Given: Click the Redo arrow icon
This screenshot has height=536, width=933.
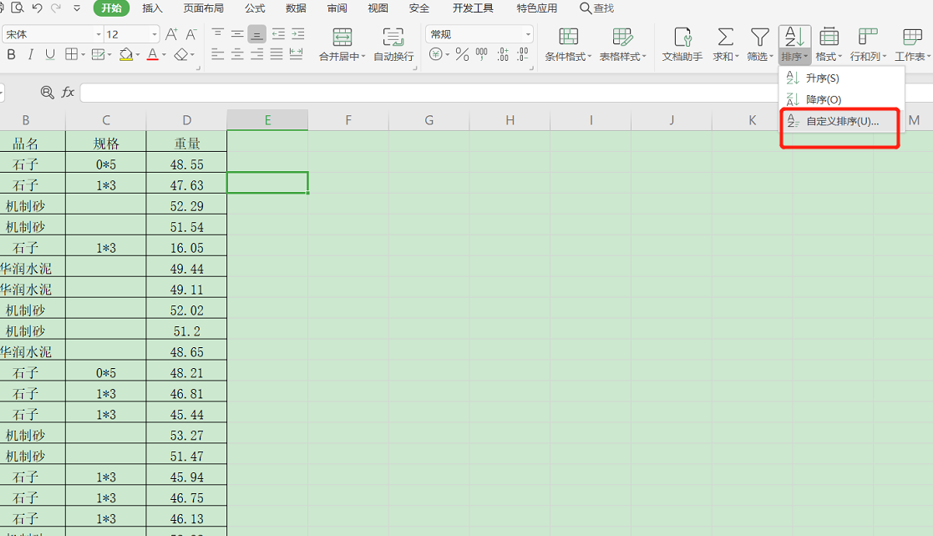Looking at the screenshot, I should (56, 8).
